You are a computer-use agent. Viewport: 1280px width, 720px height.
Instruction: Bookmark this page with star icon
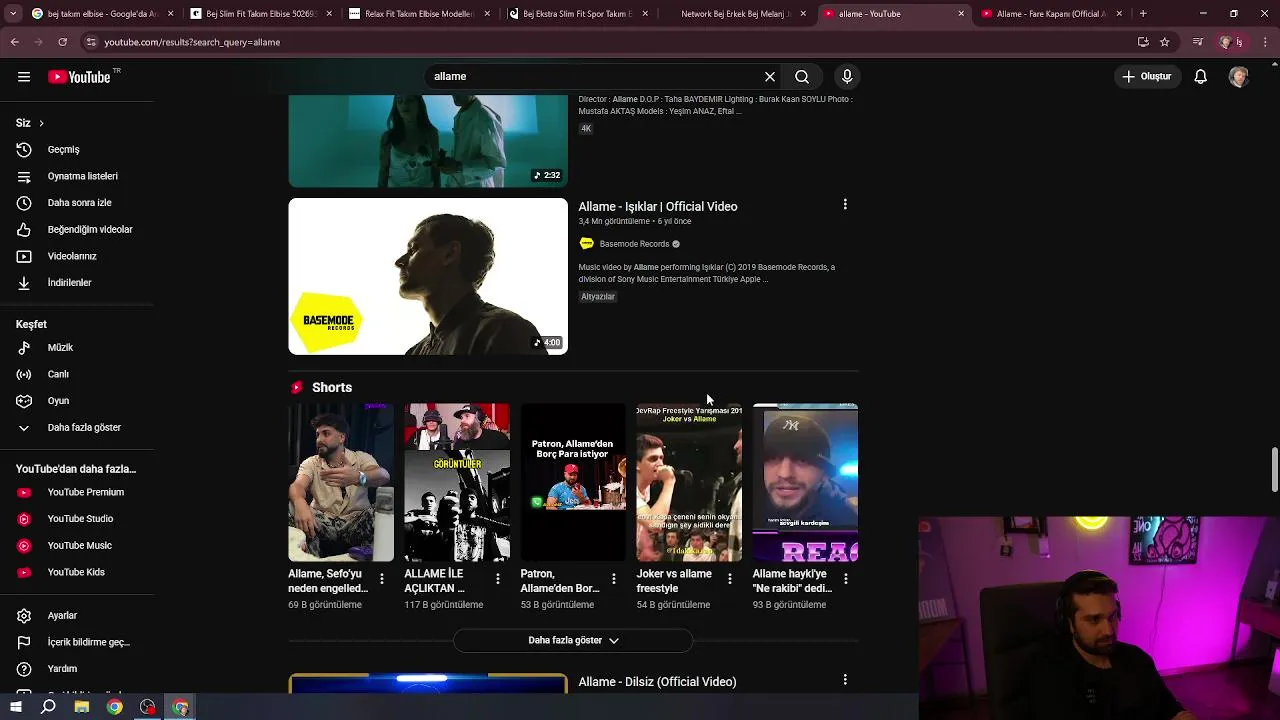pos(1165,42)
